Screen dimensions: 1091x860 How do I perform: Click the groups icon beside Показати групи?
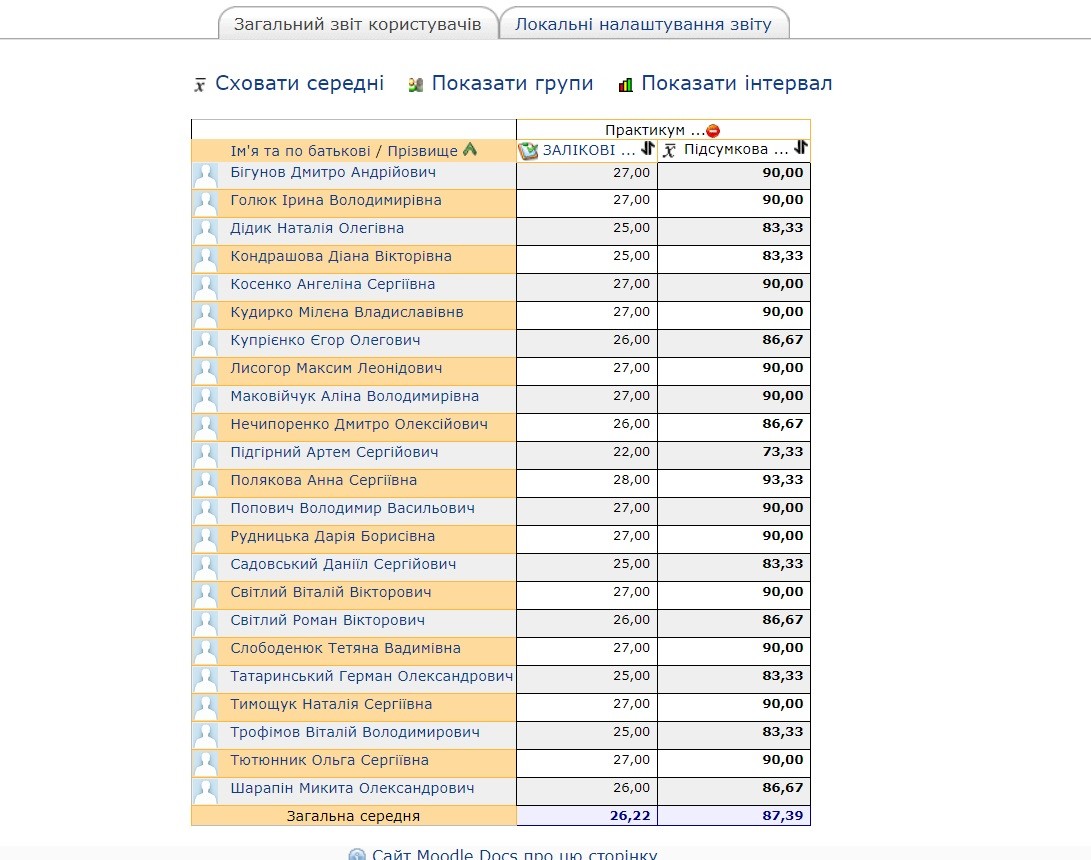click(415, 85)
